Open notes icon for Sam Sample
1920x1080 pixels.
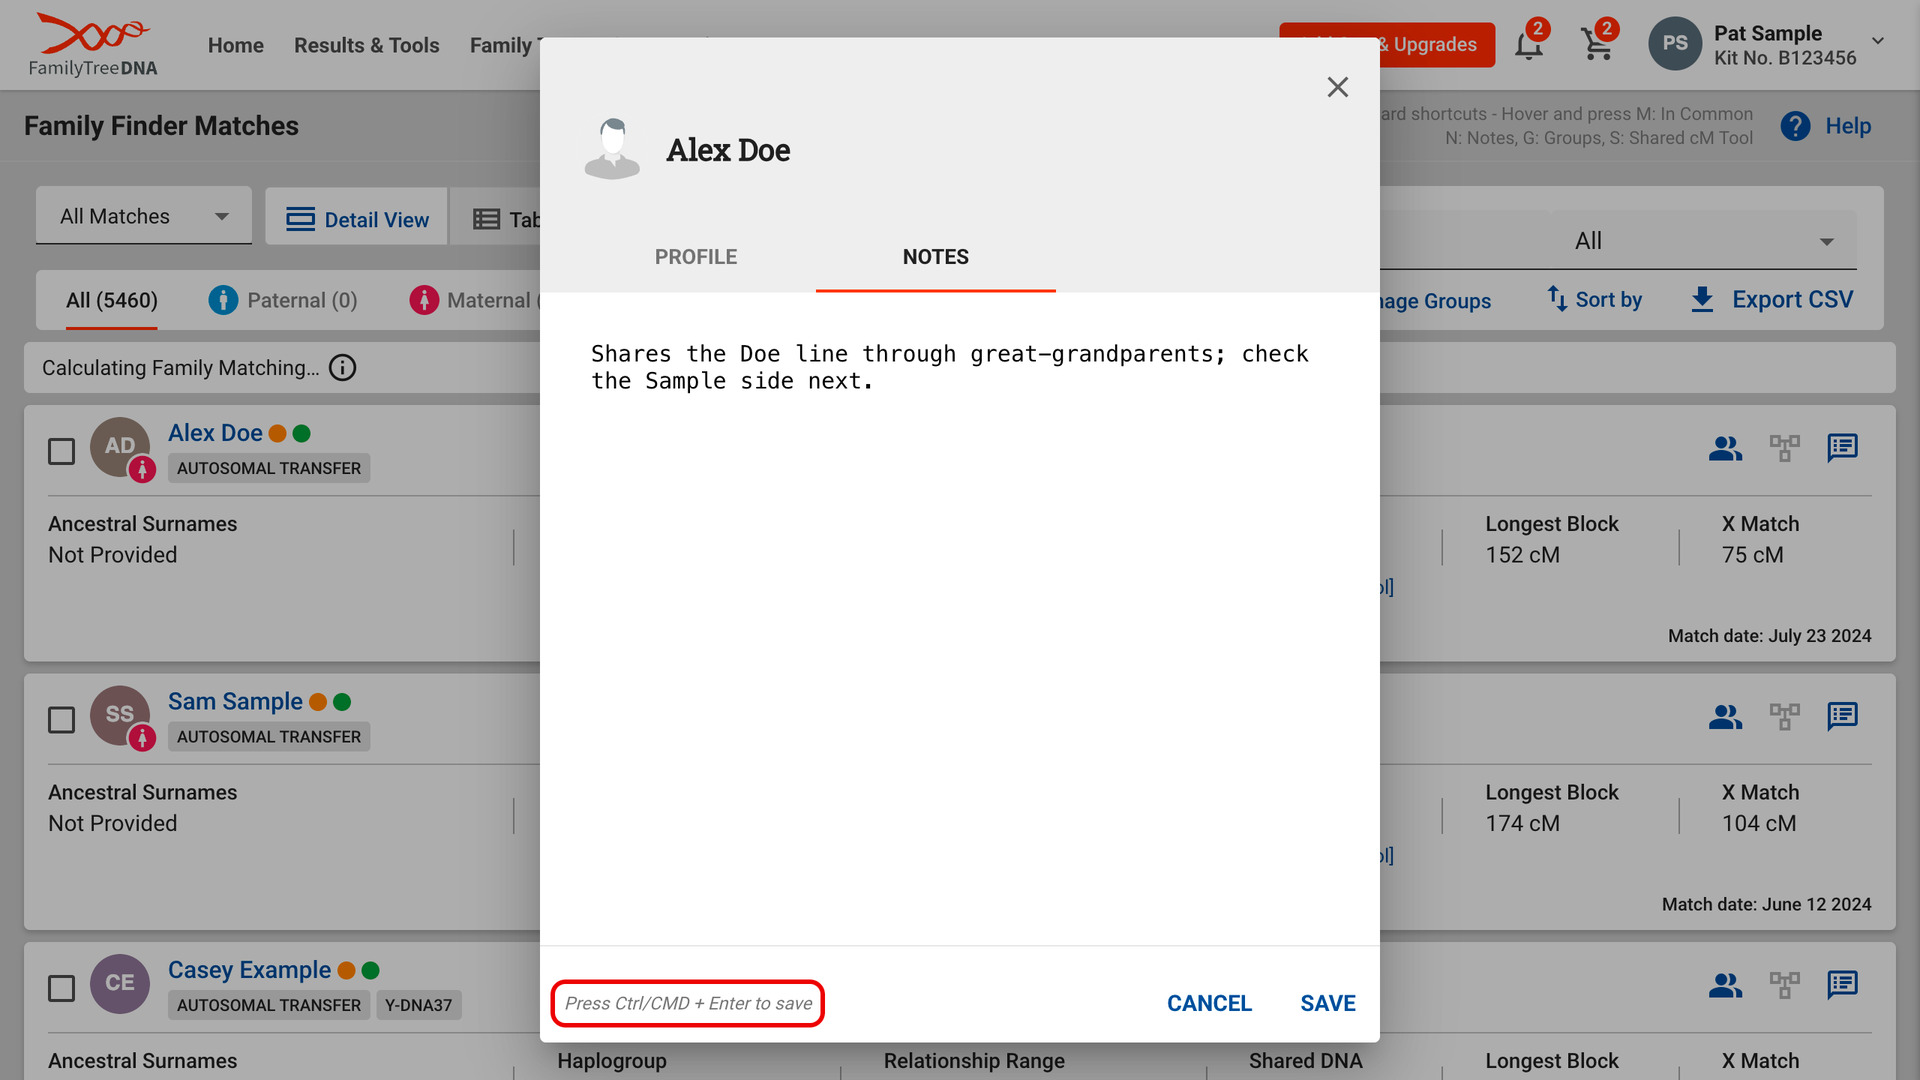1842,717
